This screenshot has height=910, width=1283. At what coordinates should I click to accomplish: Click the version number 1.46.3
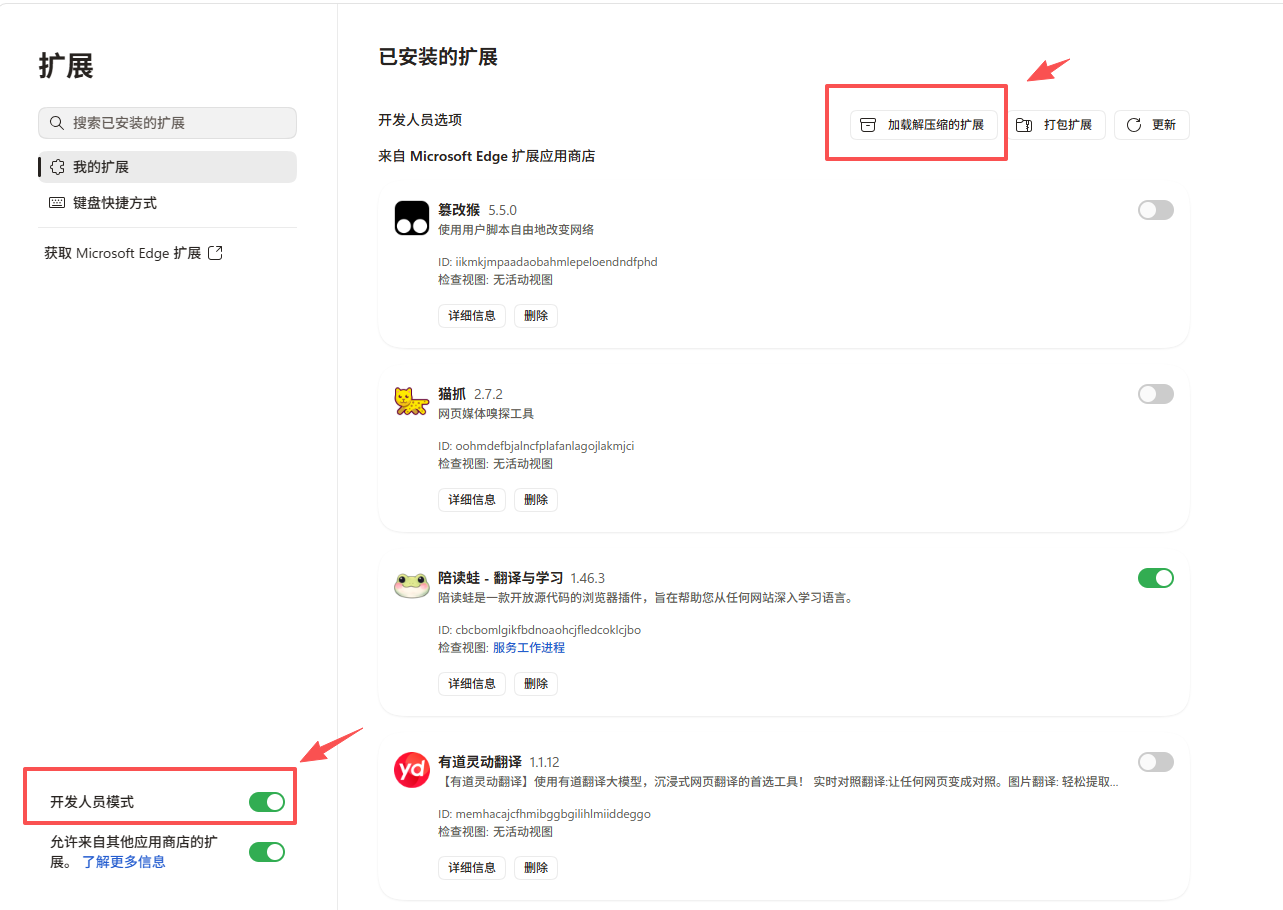click(x=588, y=579)
